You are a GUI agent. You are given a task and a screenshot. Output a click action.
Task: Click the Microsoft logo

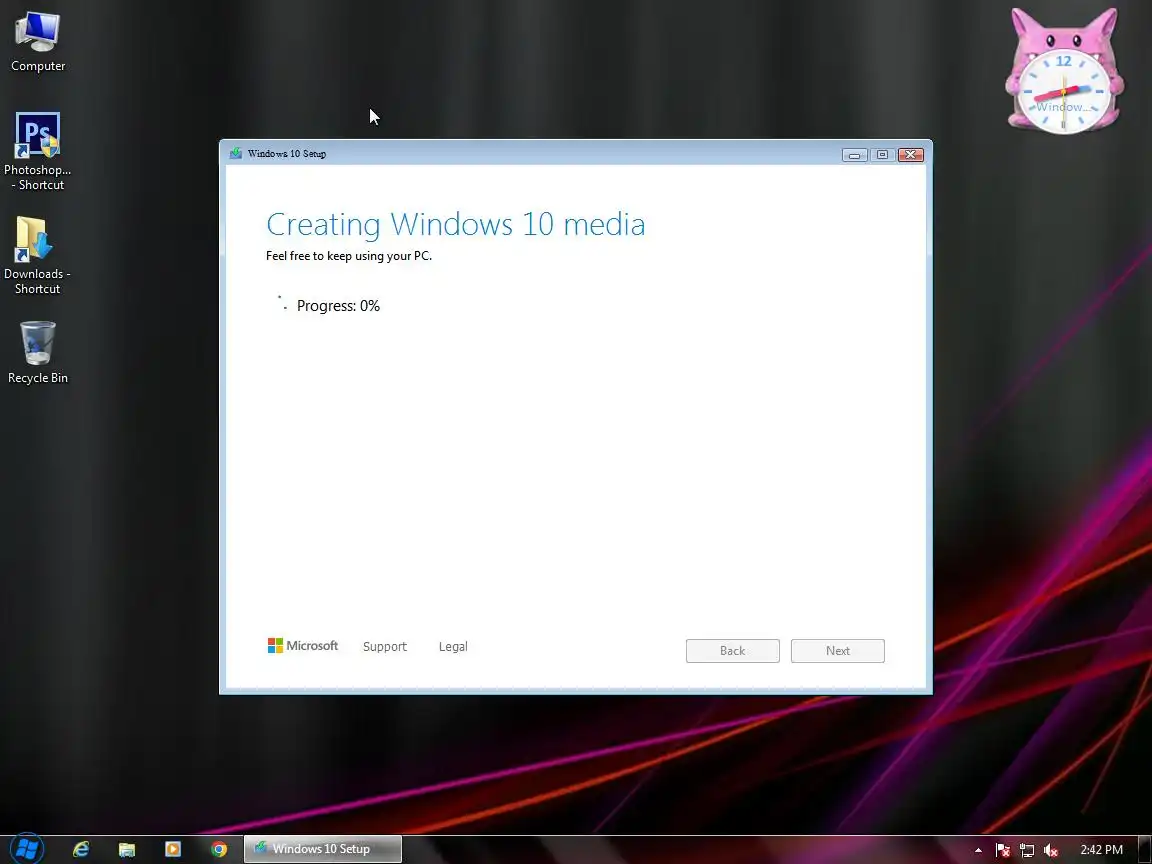coord(303,646)
